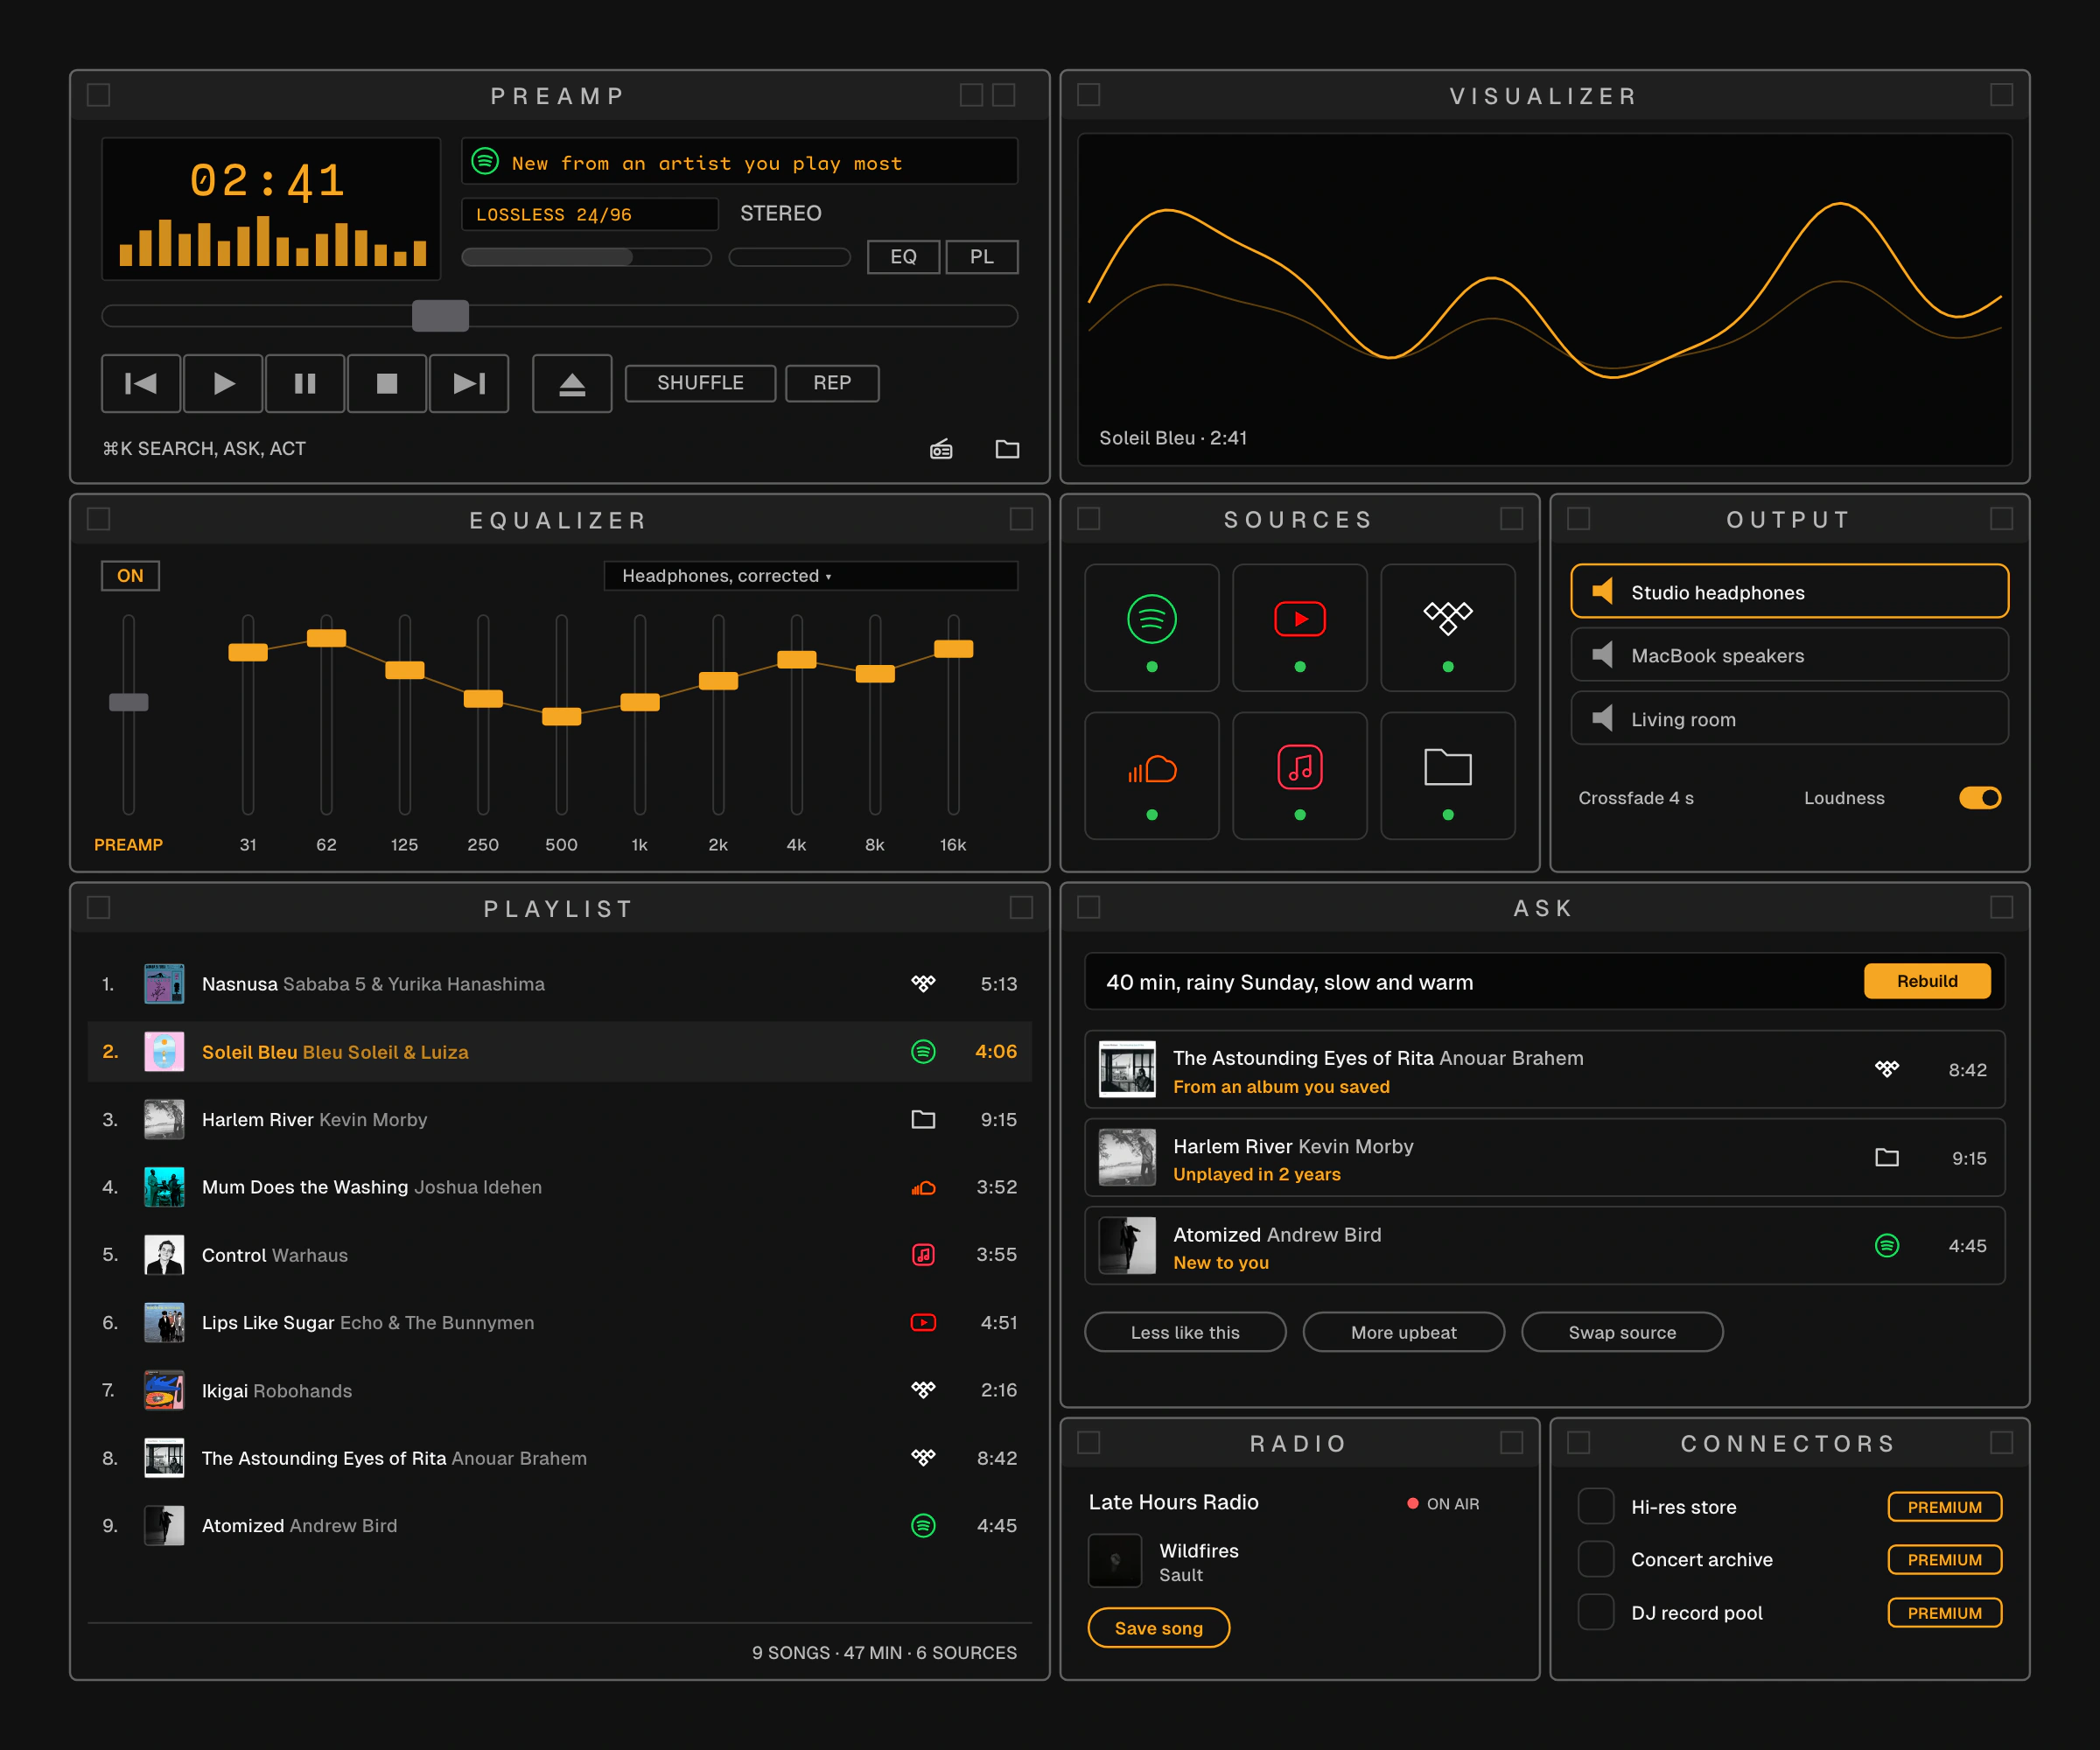Viewport: 2100px width, 1750px height.
Task: Select the Apple Music source tile
Action: click(1300, 776)
